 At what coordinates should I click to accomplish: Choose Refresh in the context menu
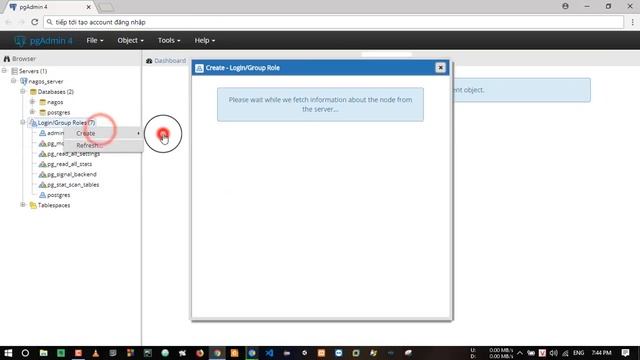(x=103, y=145)
